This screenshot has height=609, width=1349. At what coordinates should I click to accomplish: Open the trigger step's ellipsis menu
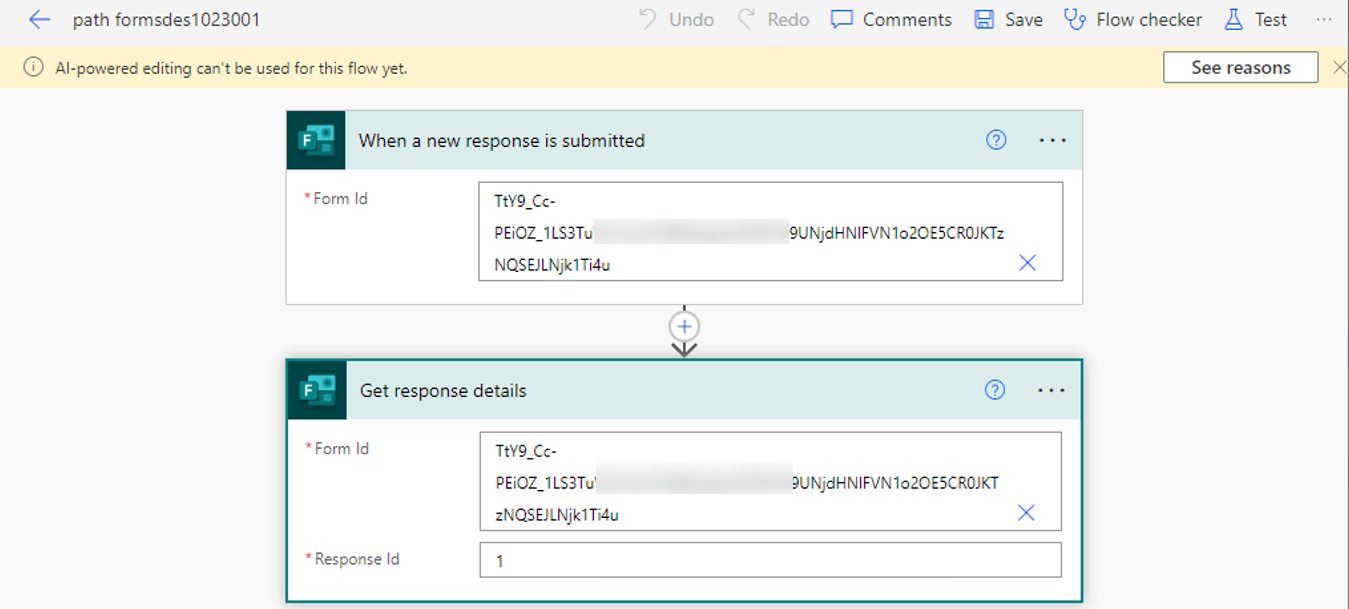tap(1052, 141)
